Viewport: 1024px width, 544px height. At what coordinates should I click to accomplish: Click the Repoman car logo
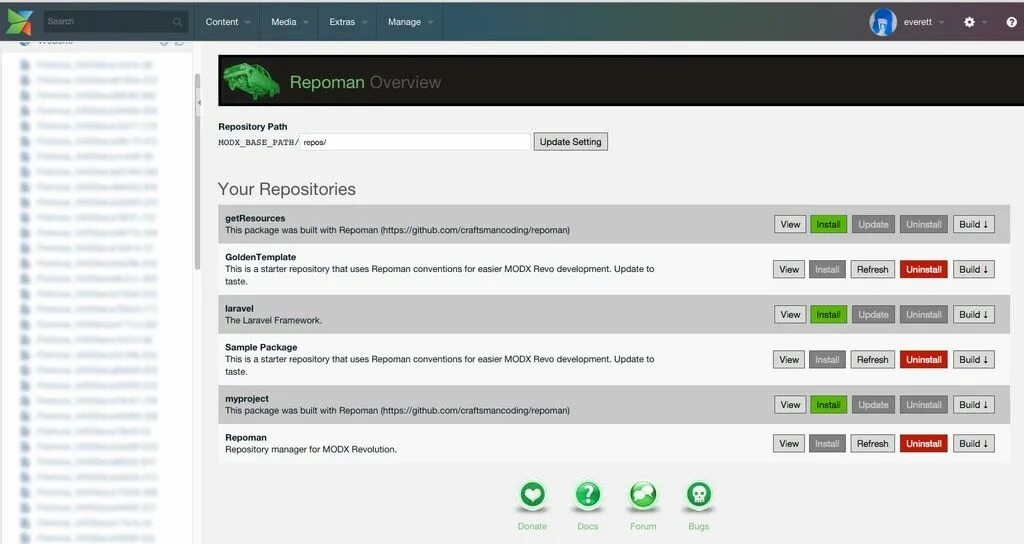[x=251, y=81]
